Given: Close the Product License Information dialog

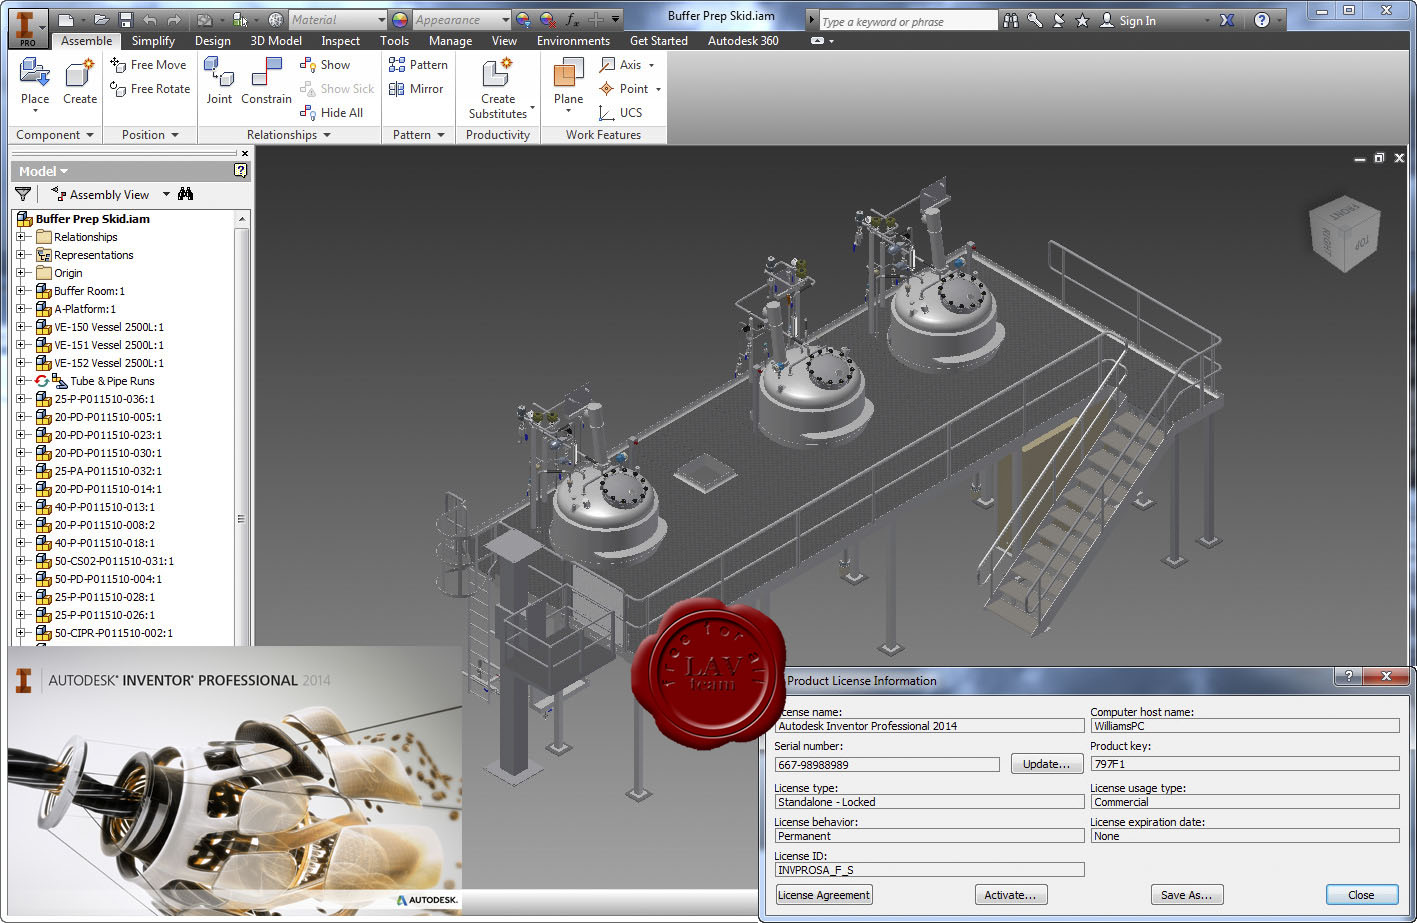Looking at the screenshot, I should (x=1361, y=895).
